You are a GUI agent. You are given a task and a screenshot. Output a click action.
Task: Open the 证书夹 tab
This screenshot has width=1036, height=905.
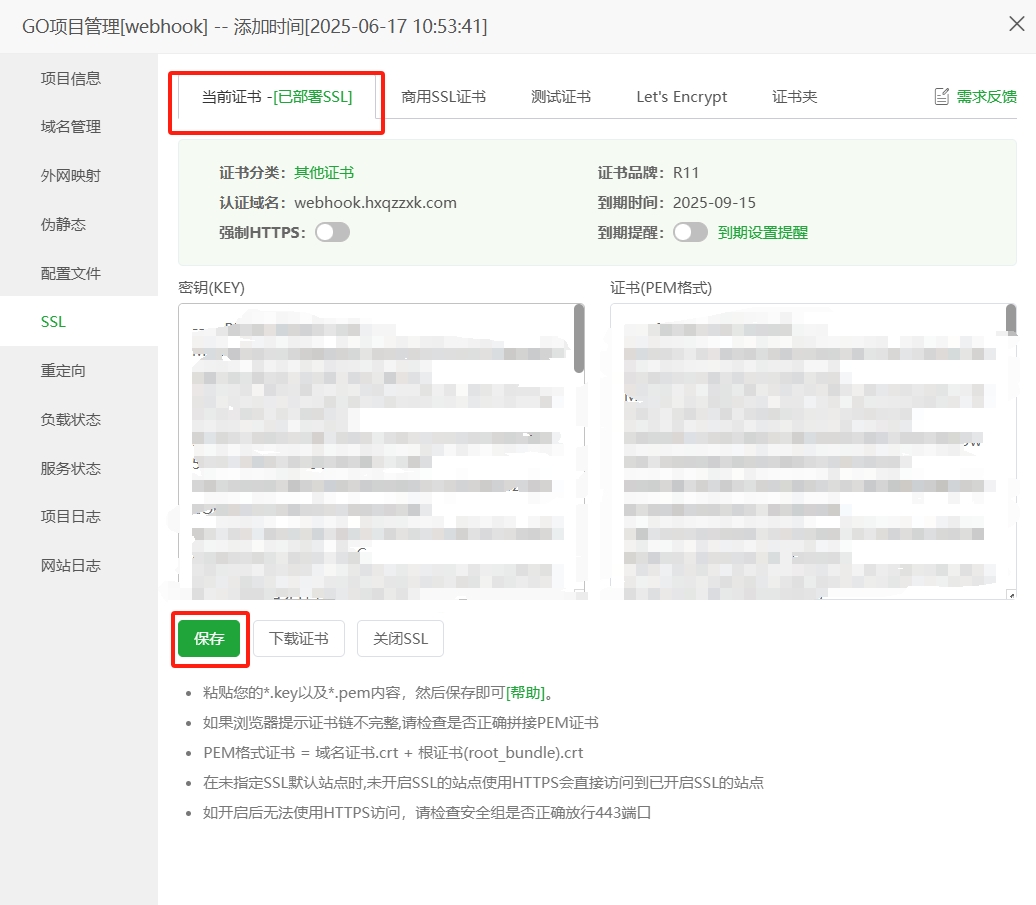pos(793,96)
